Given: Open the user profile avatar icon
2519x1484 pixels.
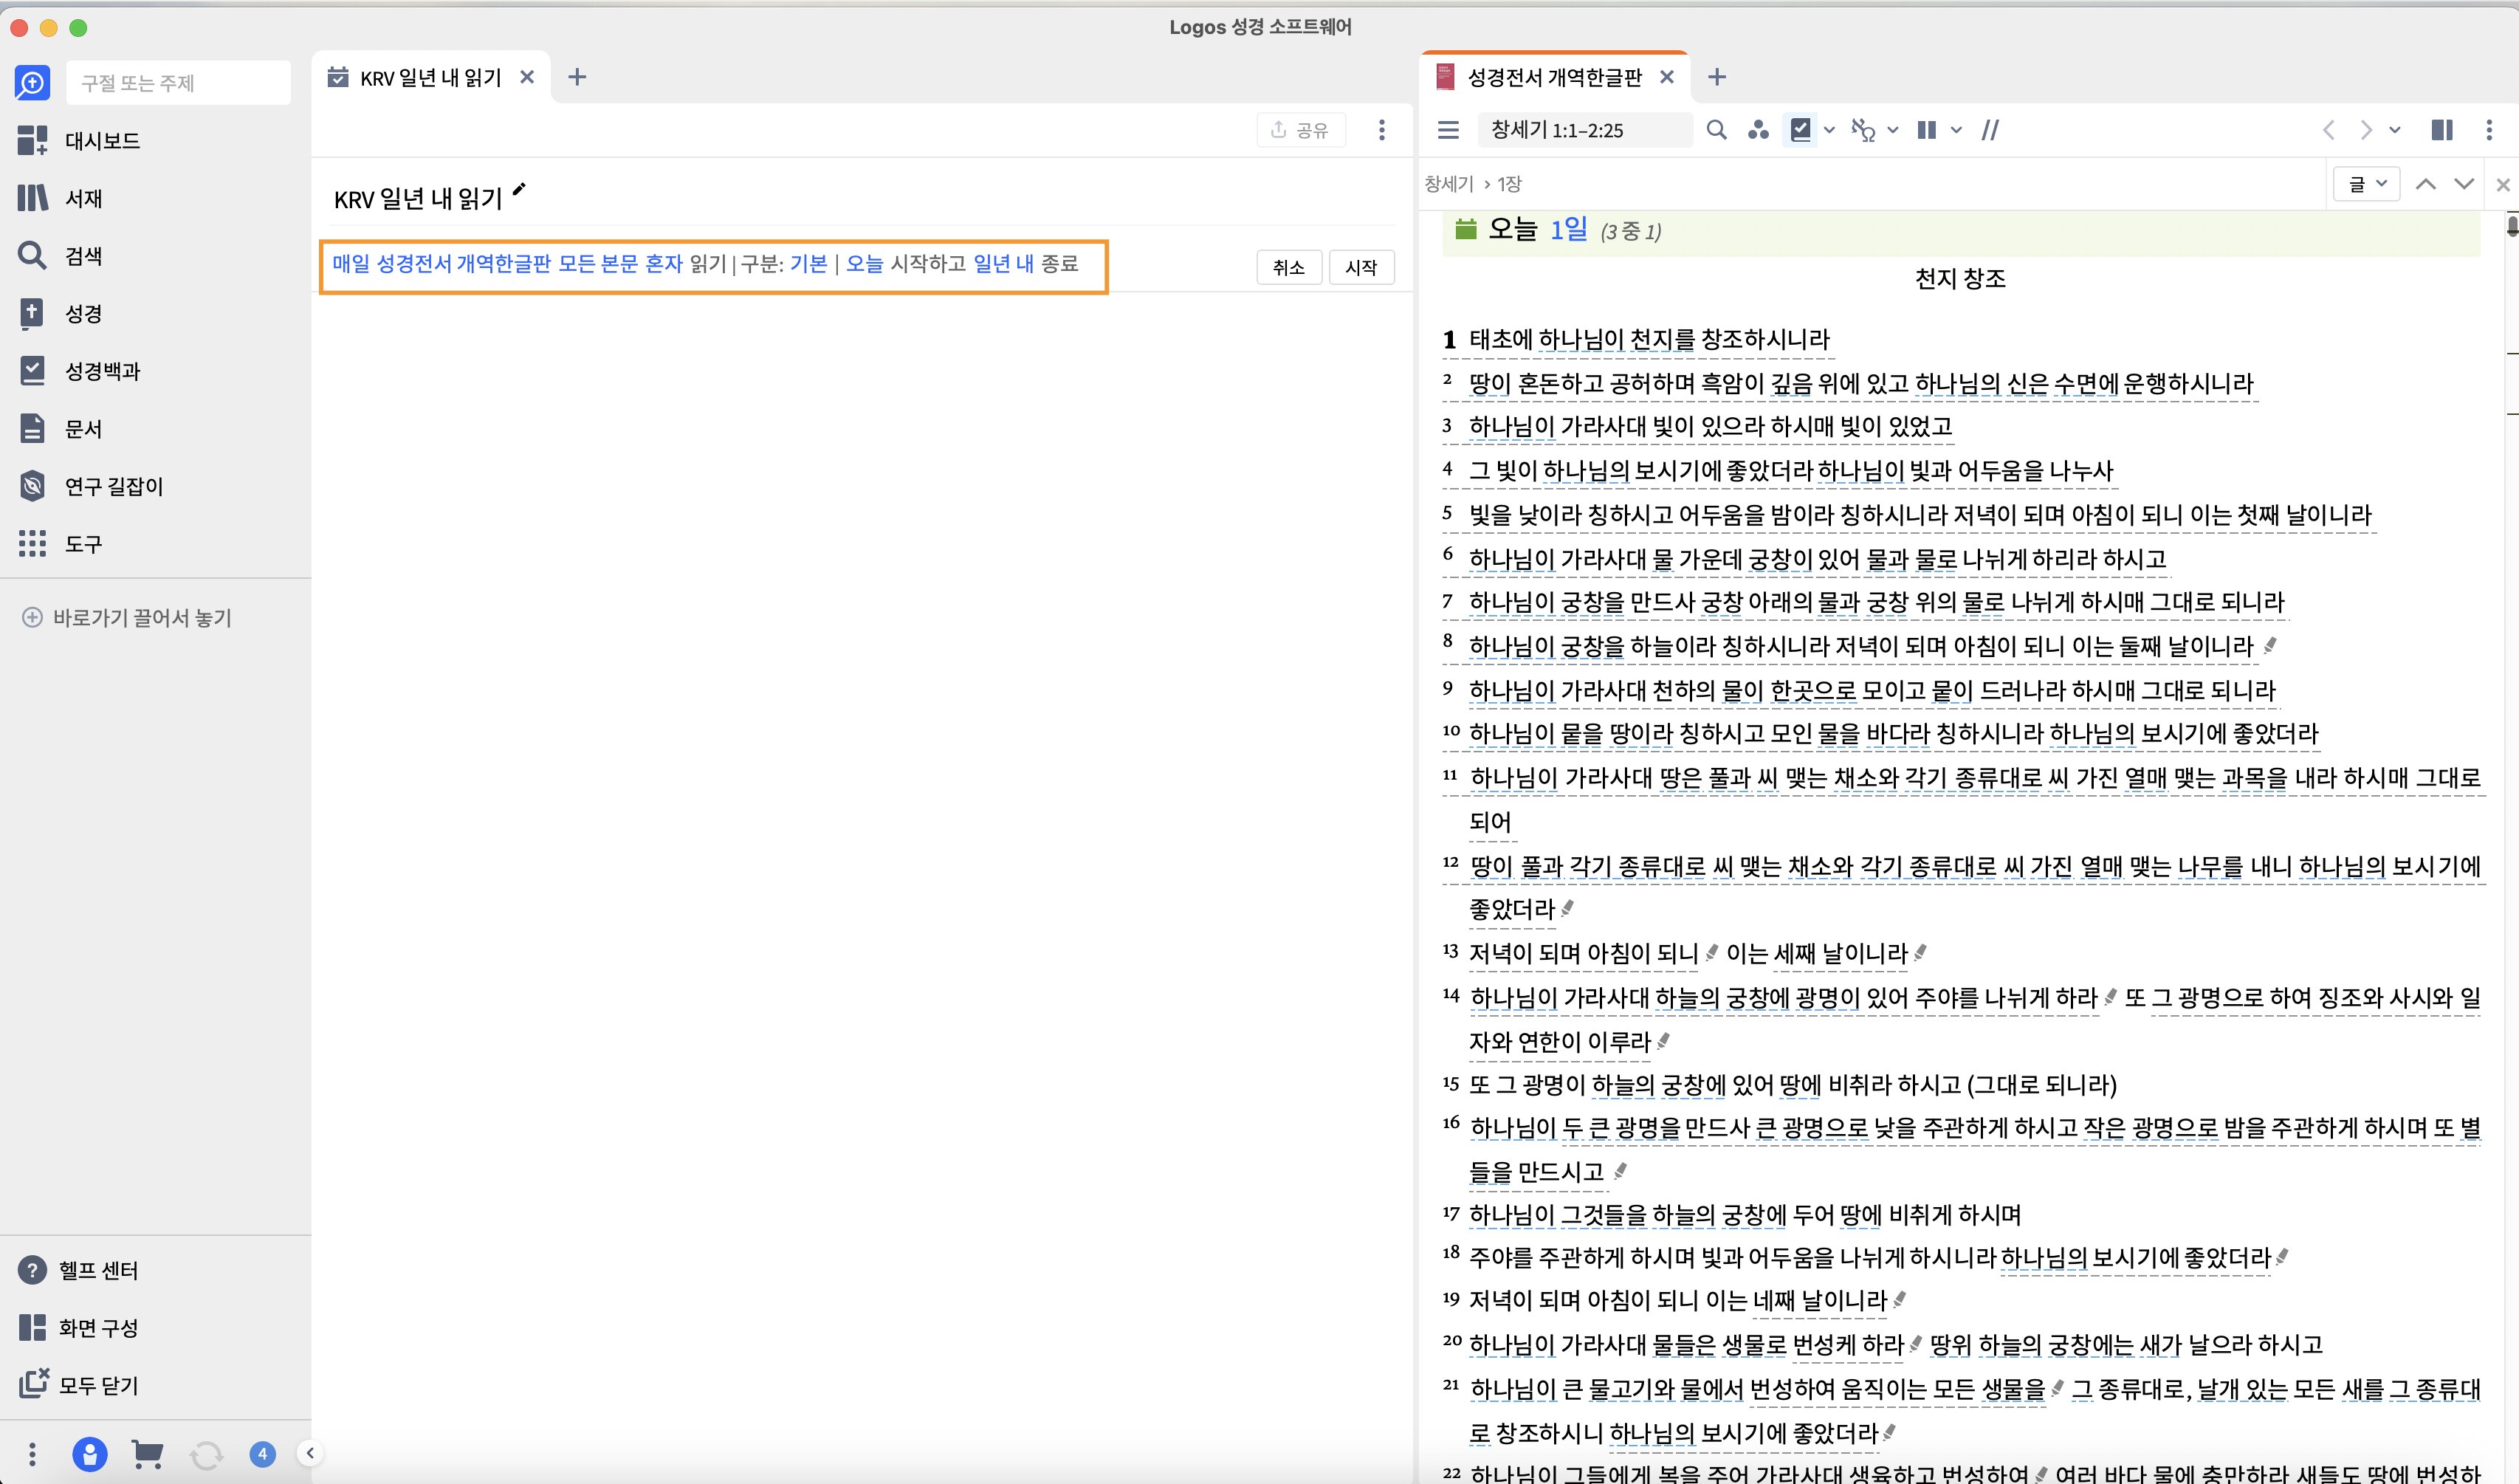Looking at the screenshot, I should coord(90,1454).
